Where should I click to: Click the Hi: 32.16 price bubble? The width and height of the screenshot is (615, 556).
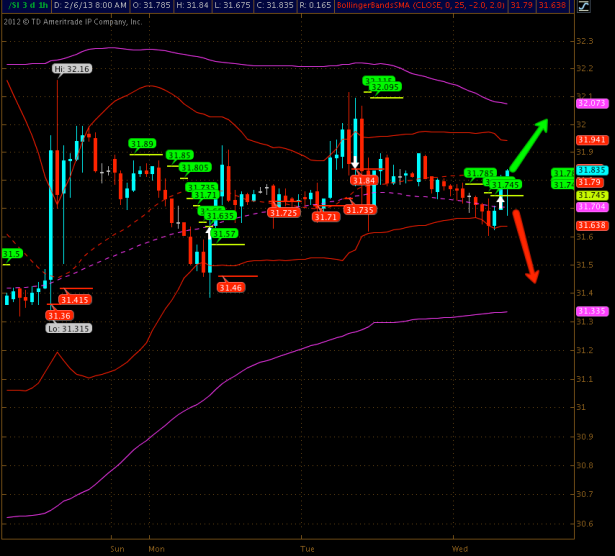point(72,69)
